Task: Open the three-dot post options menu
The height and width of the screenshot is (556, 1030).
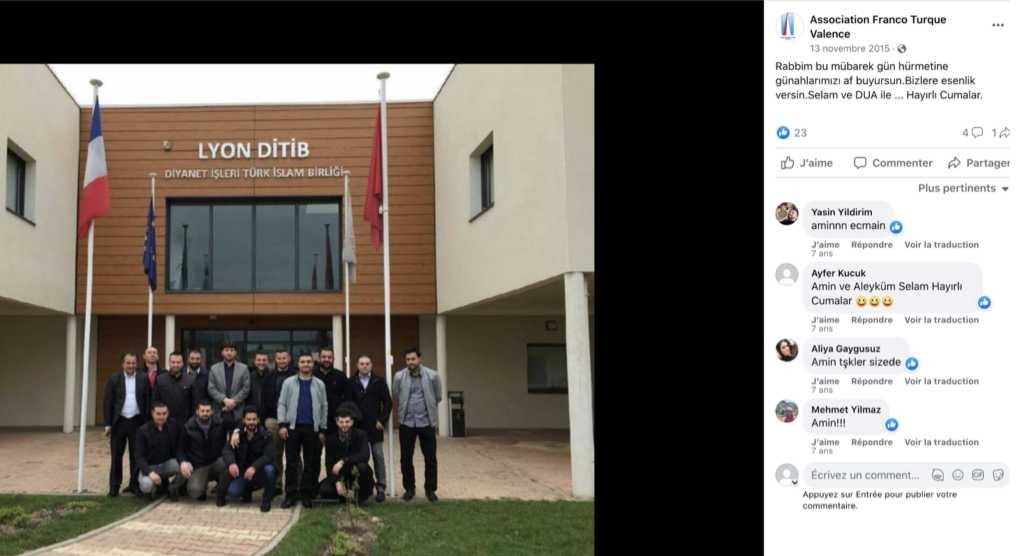Action: (997, 25)
